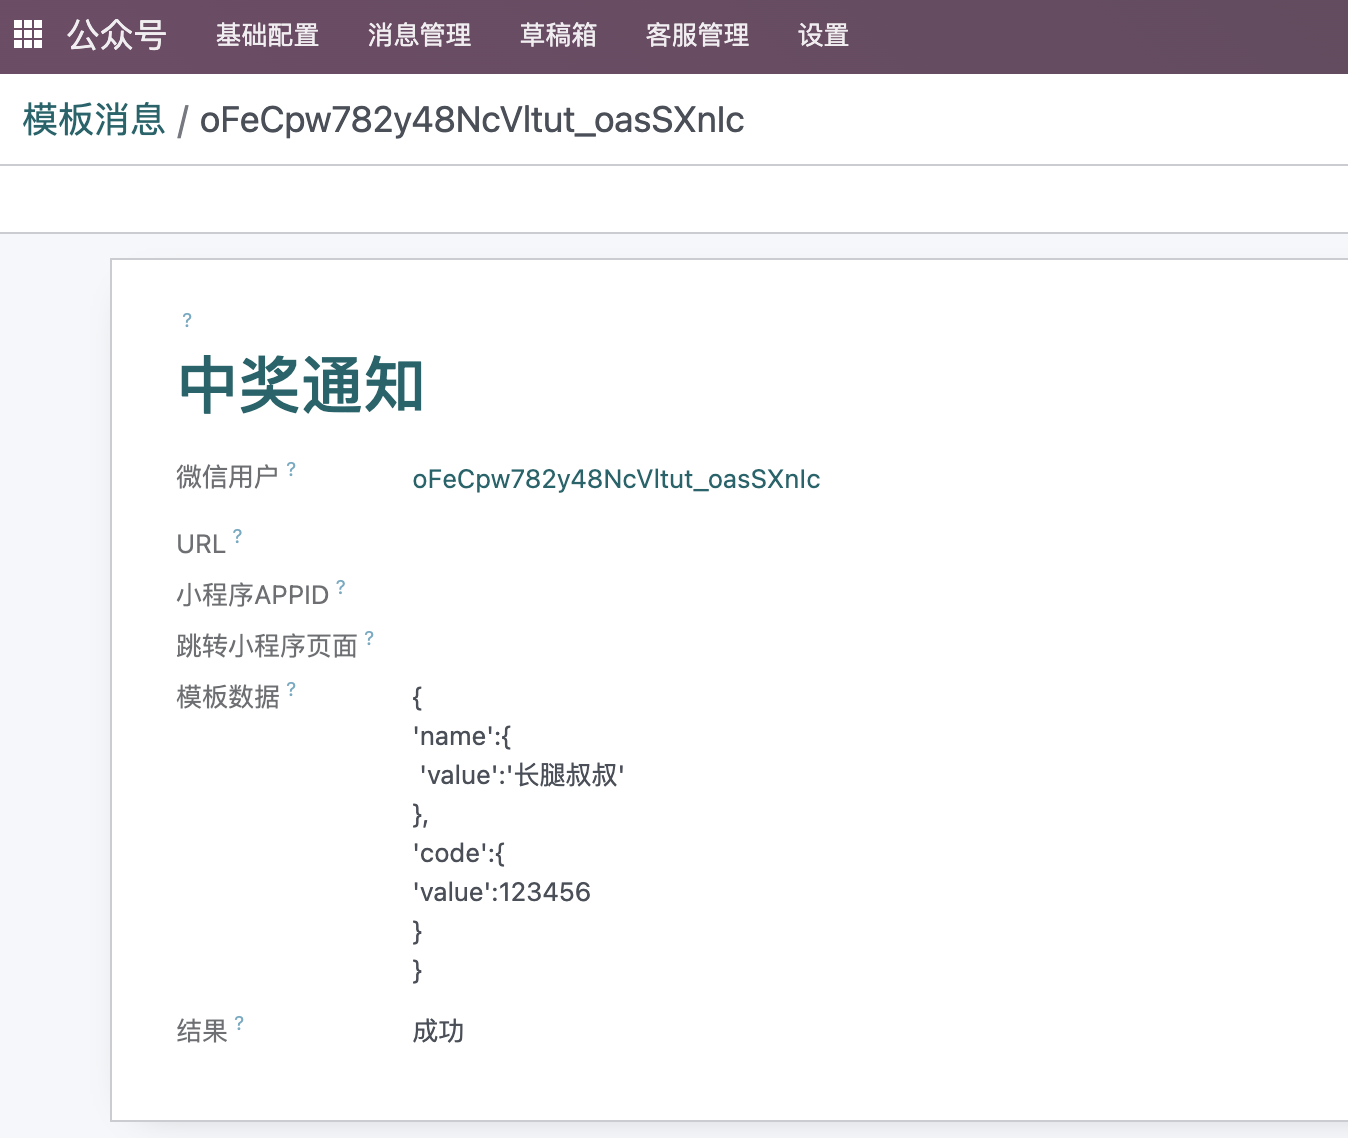Screen dimensions: 1348x1138
Task: Click help tooltip icon beside URL
Action: [237, 536]
